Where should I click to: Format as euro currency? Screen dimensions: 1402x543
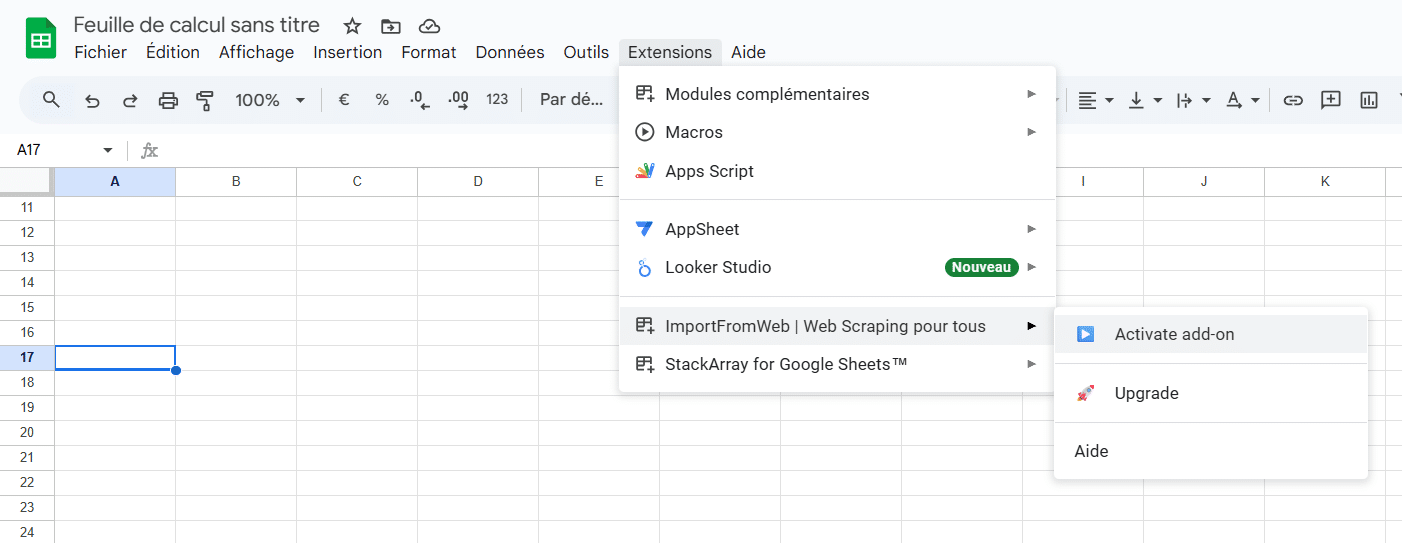[x=344, y=100]
